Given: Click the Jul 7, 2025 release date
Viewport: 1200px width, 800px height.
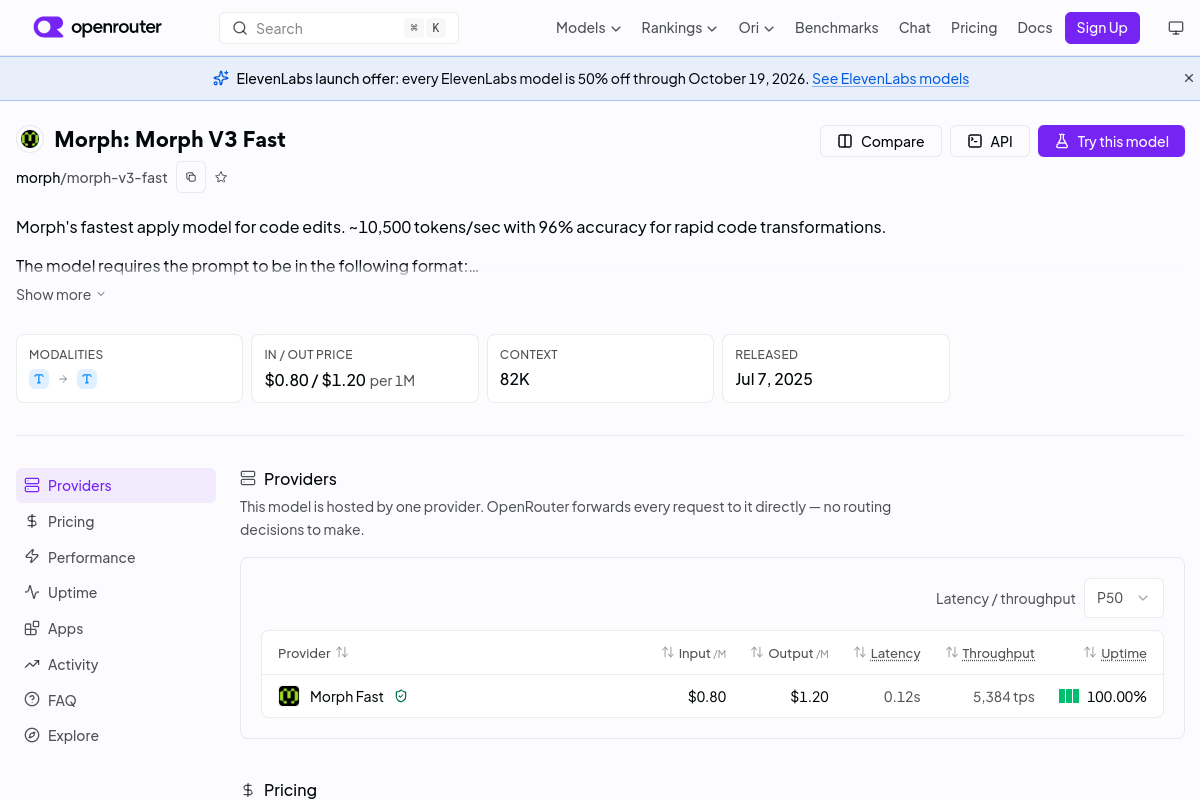Looking at the screenshot, I should [774, 379].
